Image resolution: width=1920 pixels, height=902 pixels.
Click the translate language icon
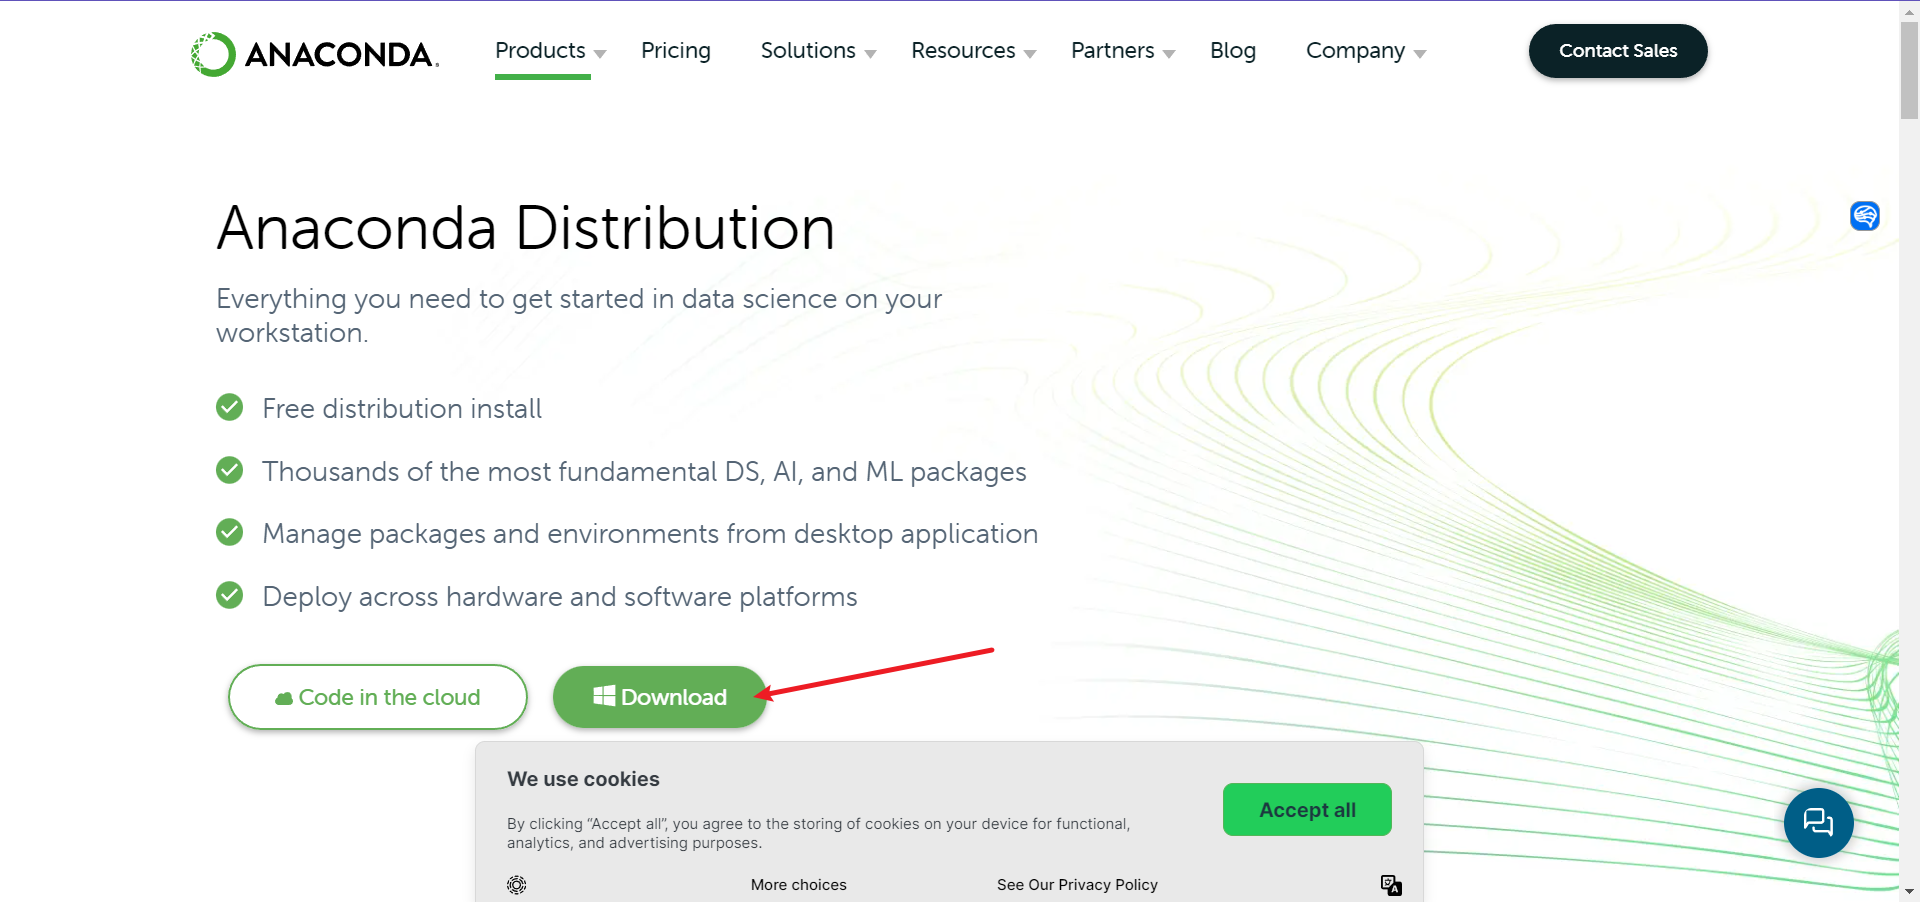click(x=1391, y=885)
